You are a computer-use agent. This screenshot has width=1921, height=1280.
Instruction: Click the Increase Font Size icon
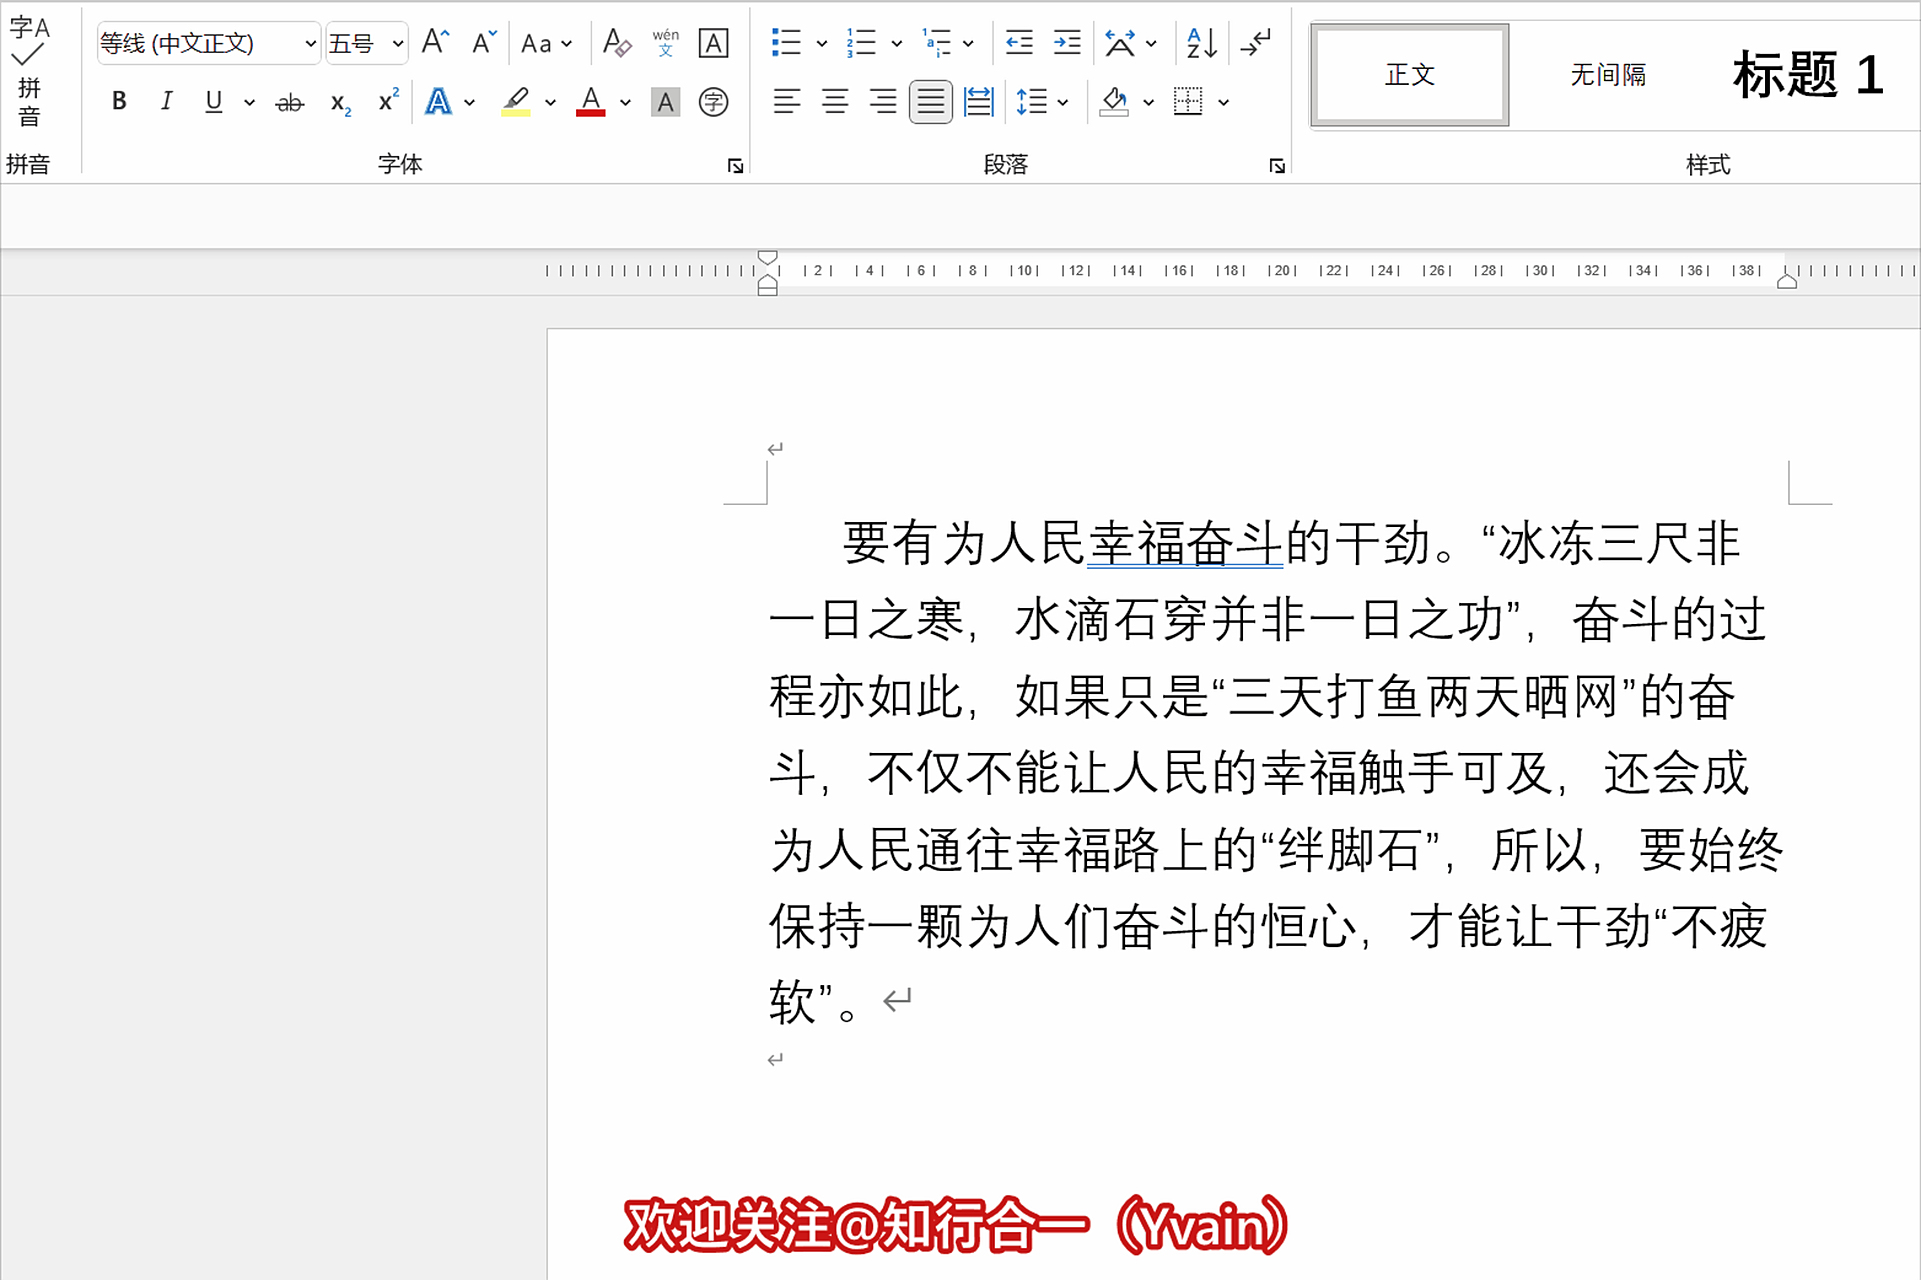[x=435, y=43]
